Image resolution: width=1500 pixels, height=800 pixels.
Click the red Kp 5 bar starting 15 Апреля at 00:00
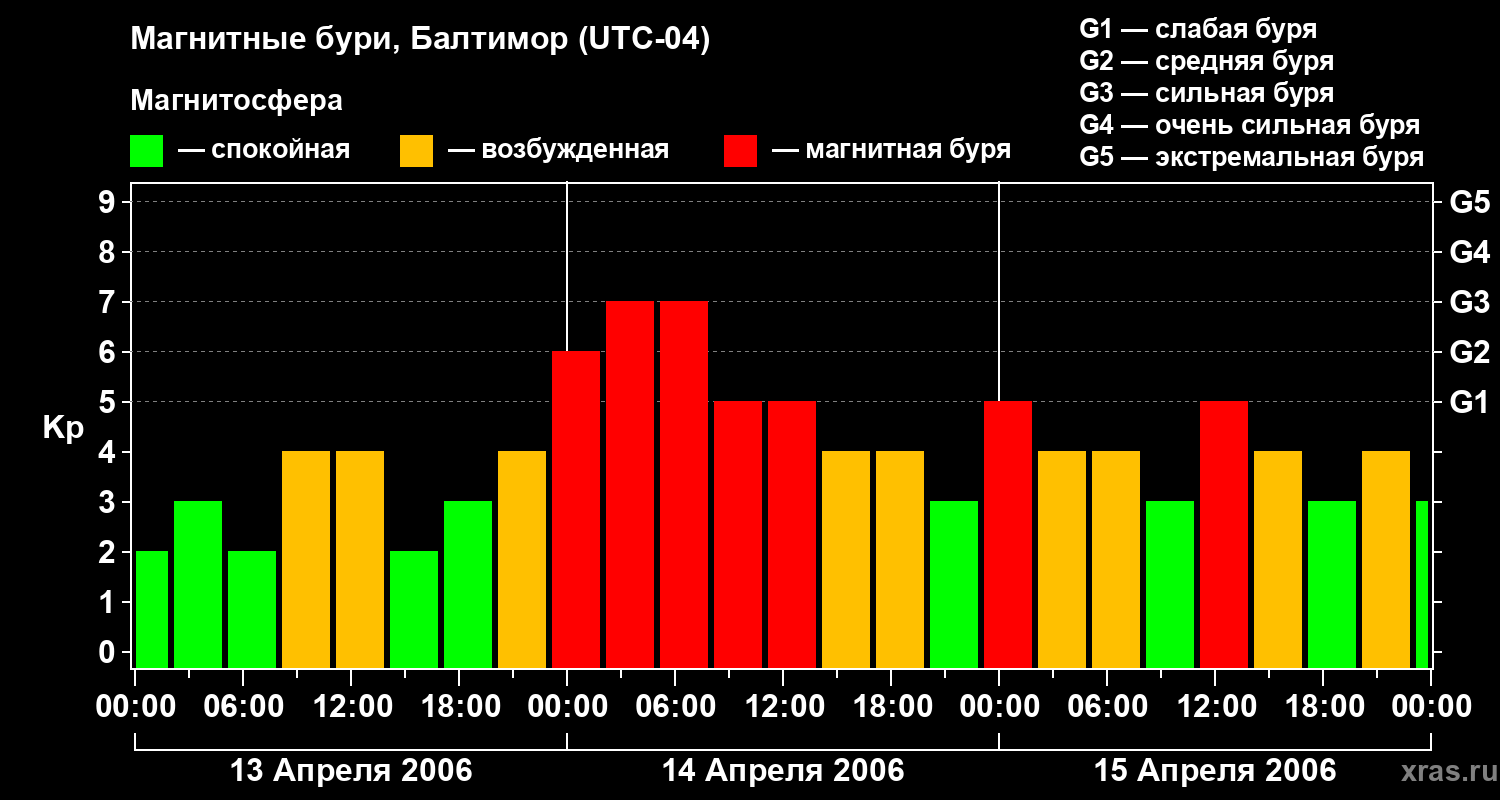click(x=1008, y=535)
